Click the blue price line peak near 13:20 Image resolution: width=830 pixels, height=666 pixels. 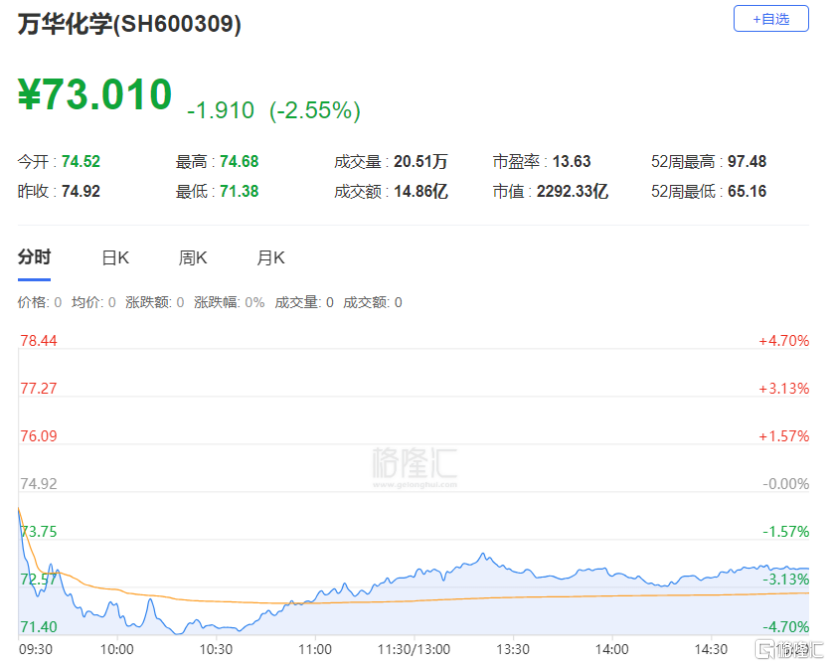point(482,554)
